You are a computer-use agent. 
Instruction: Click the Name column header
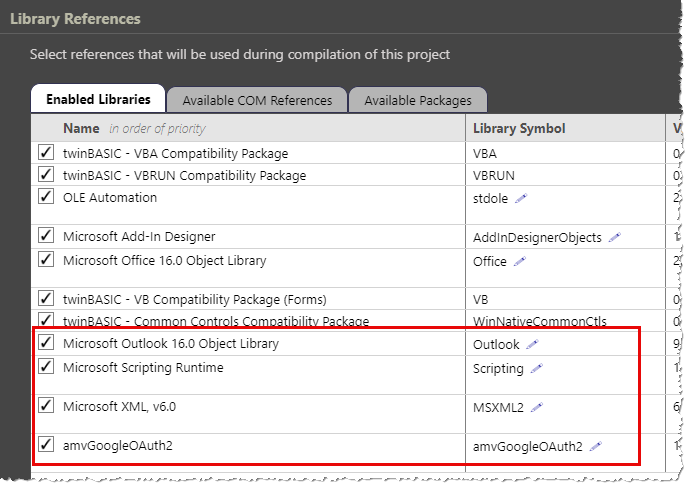coord(81,128)
